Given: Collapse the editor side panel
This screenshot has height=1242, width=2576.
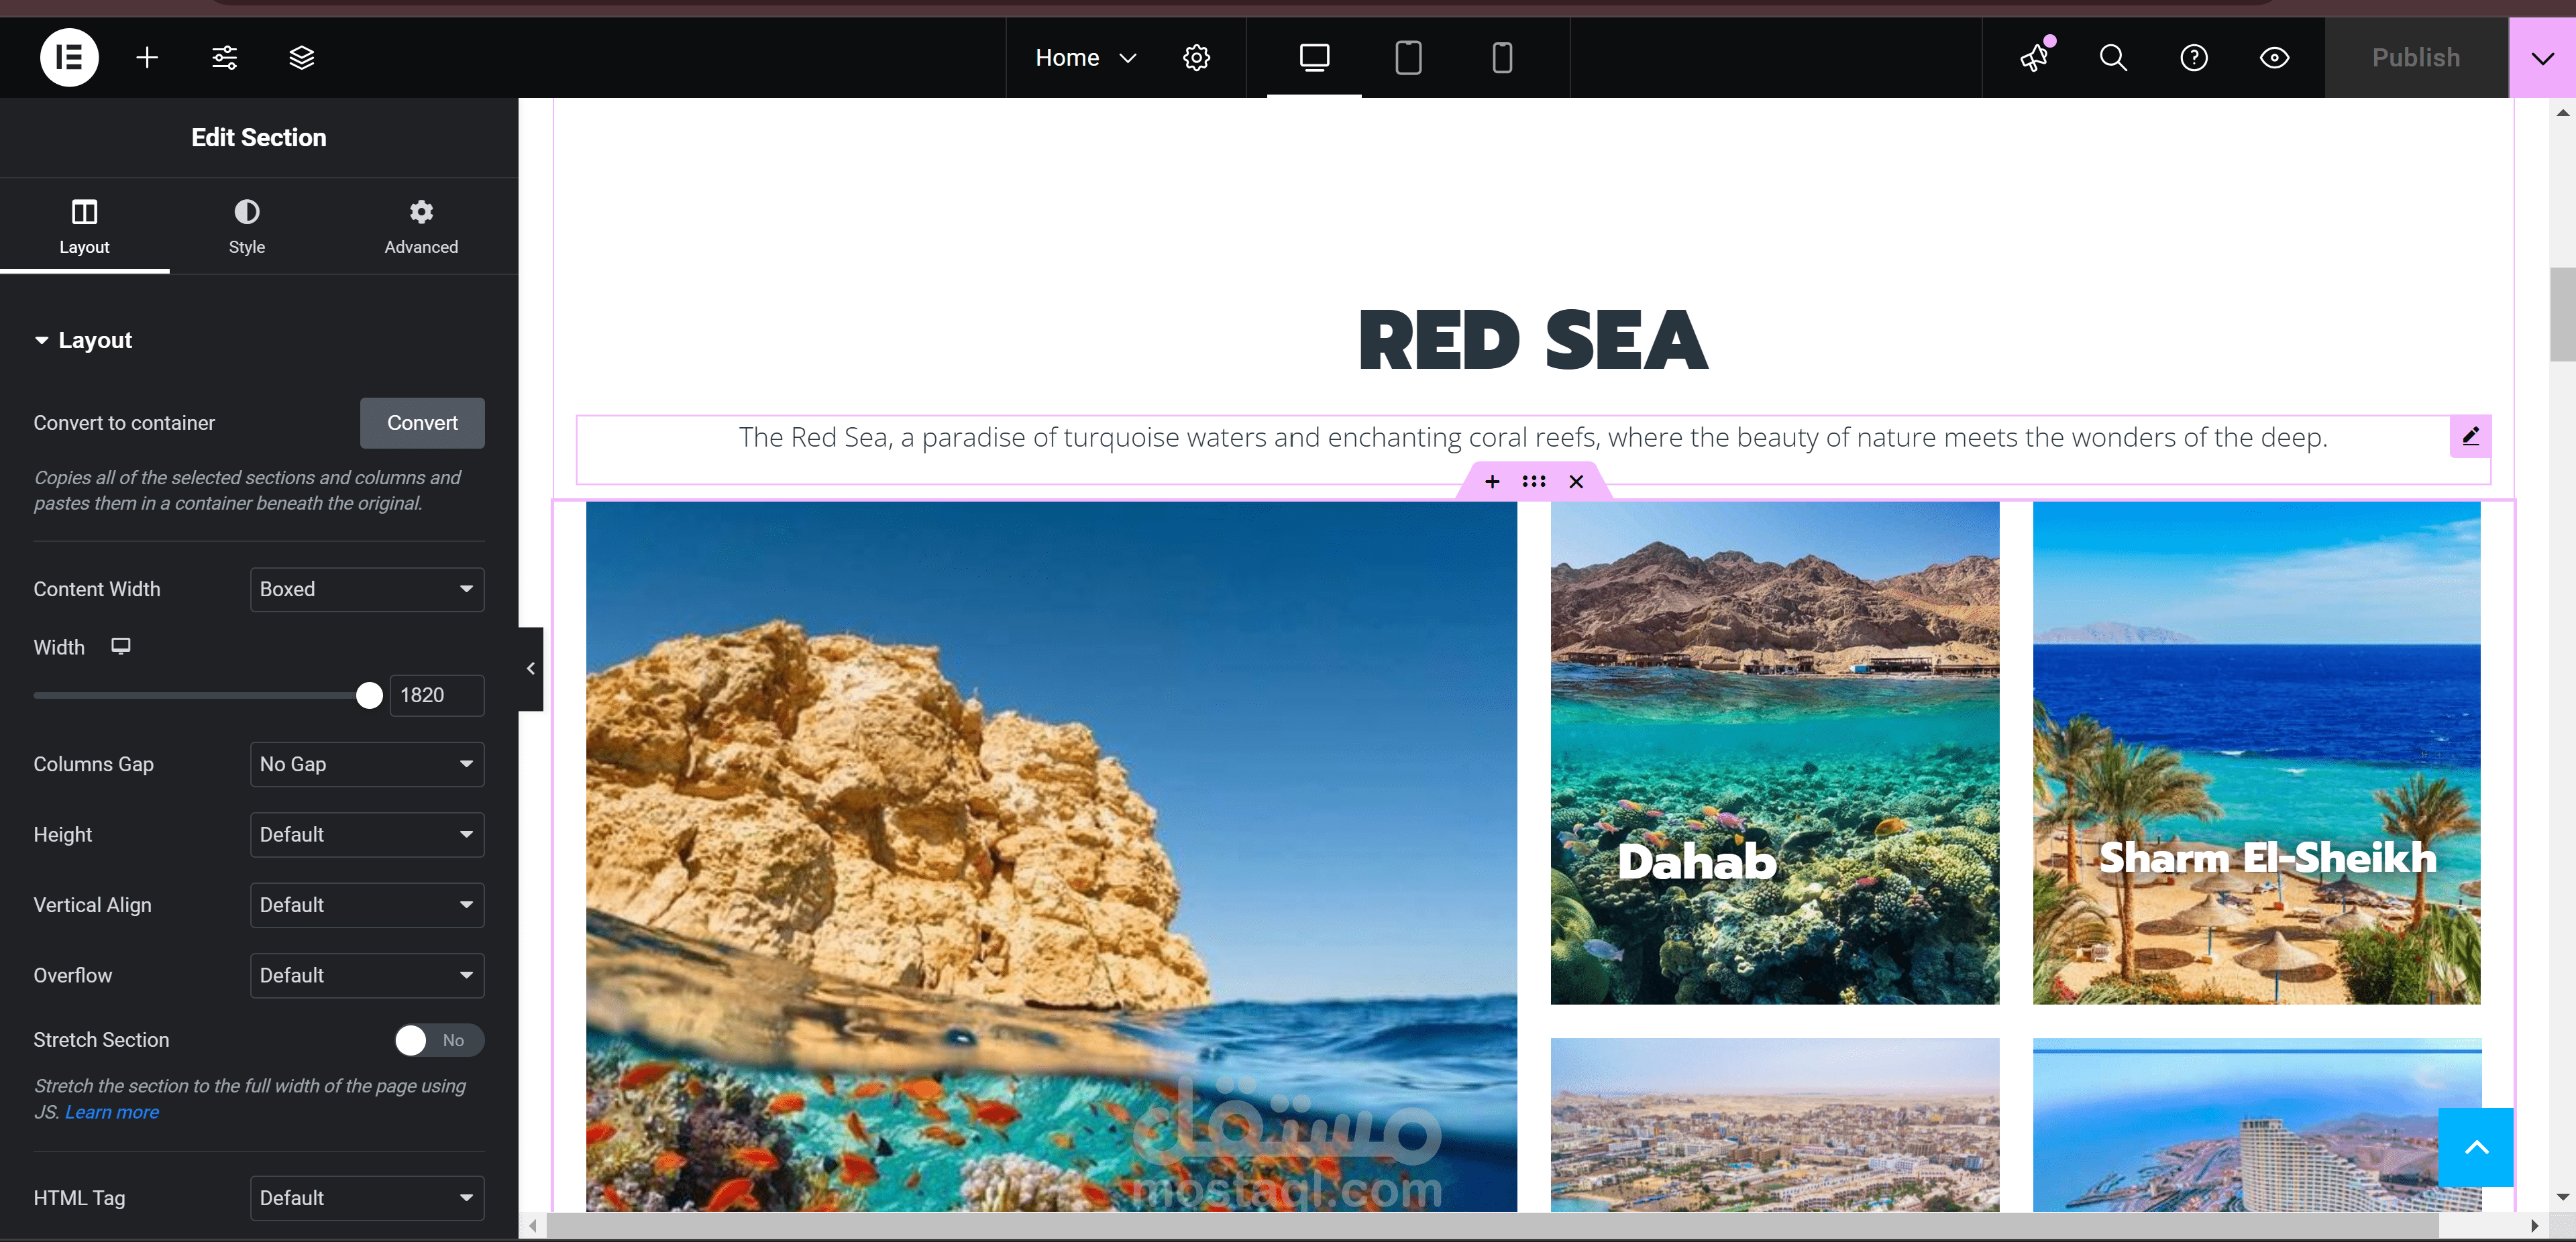Looking at the screenshot, I should pos(531,669).
